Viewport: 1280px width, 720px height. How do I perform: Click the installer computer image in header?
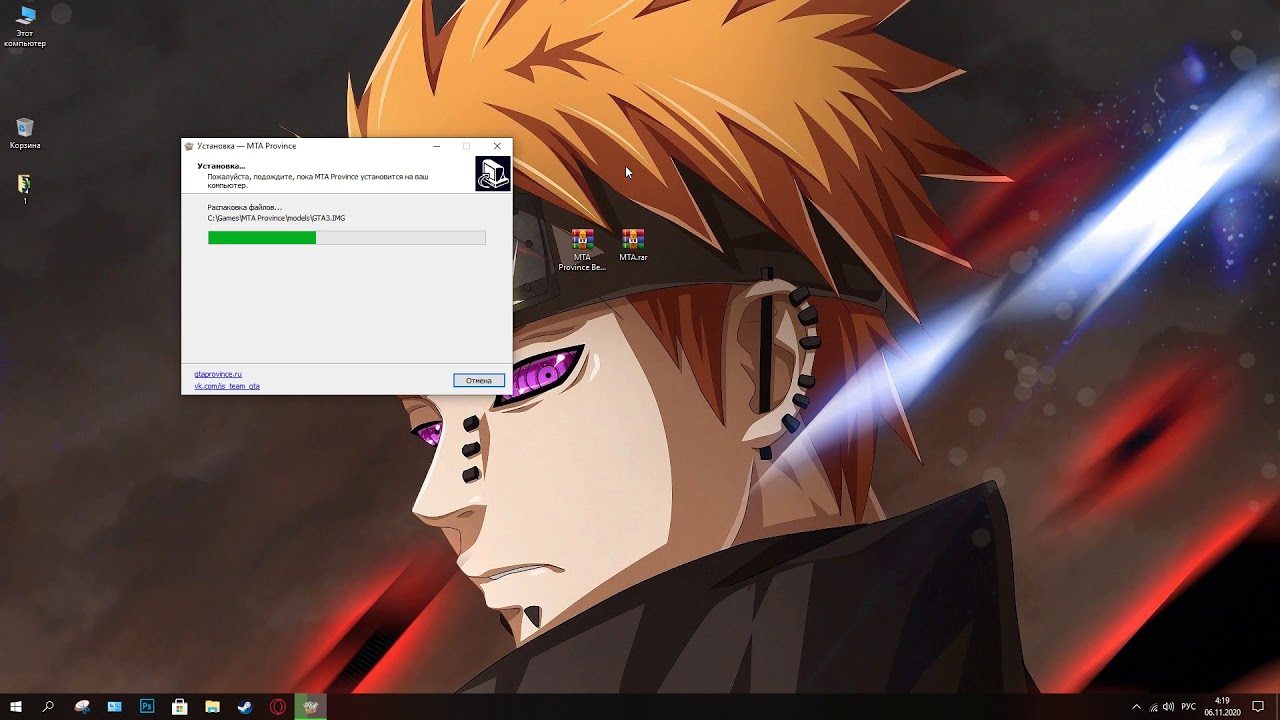[492, 173]
